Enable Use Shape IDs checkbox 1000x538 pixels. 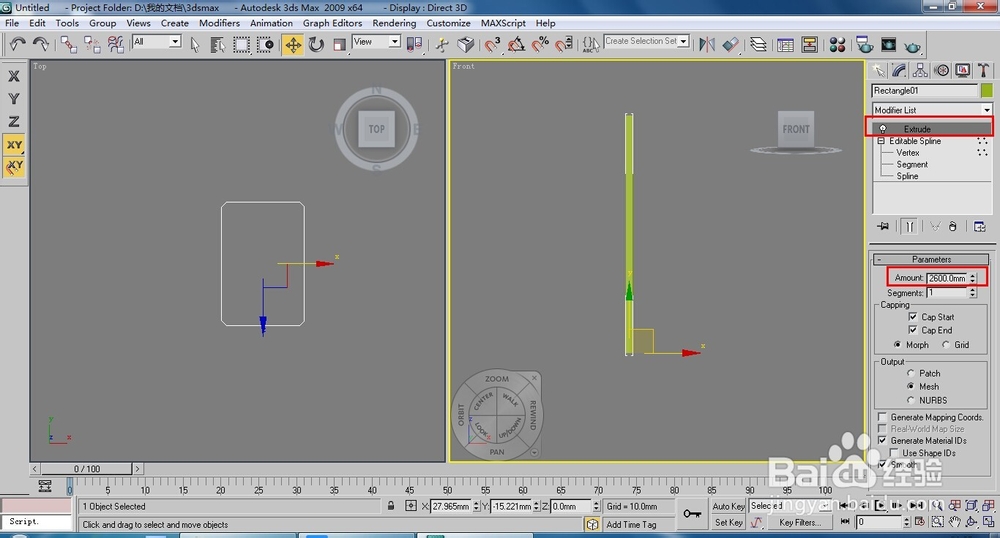pyautogui.click(x=894, y=453)
